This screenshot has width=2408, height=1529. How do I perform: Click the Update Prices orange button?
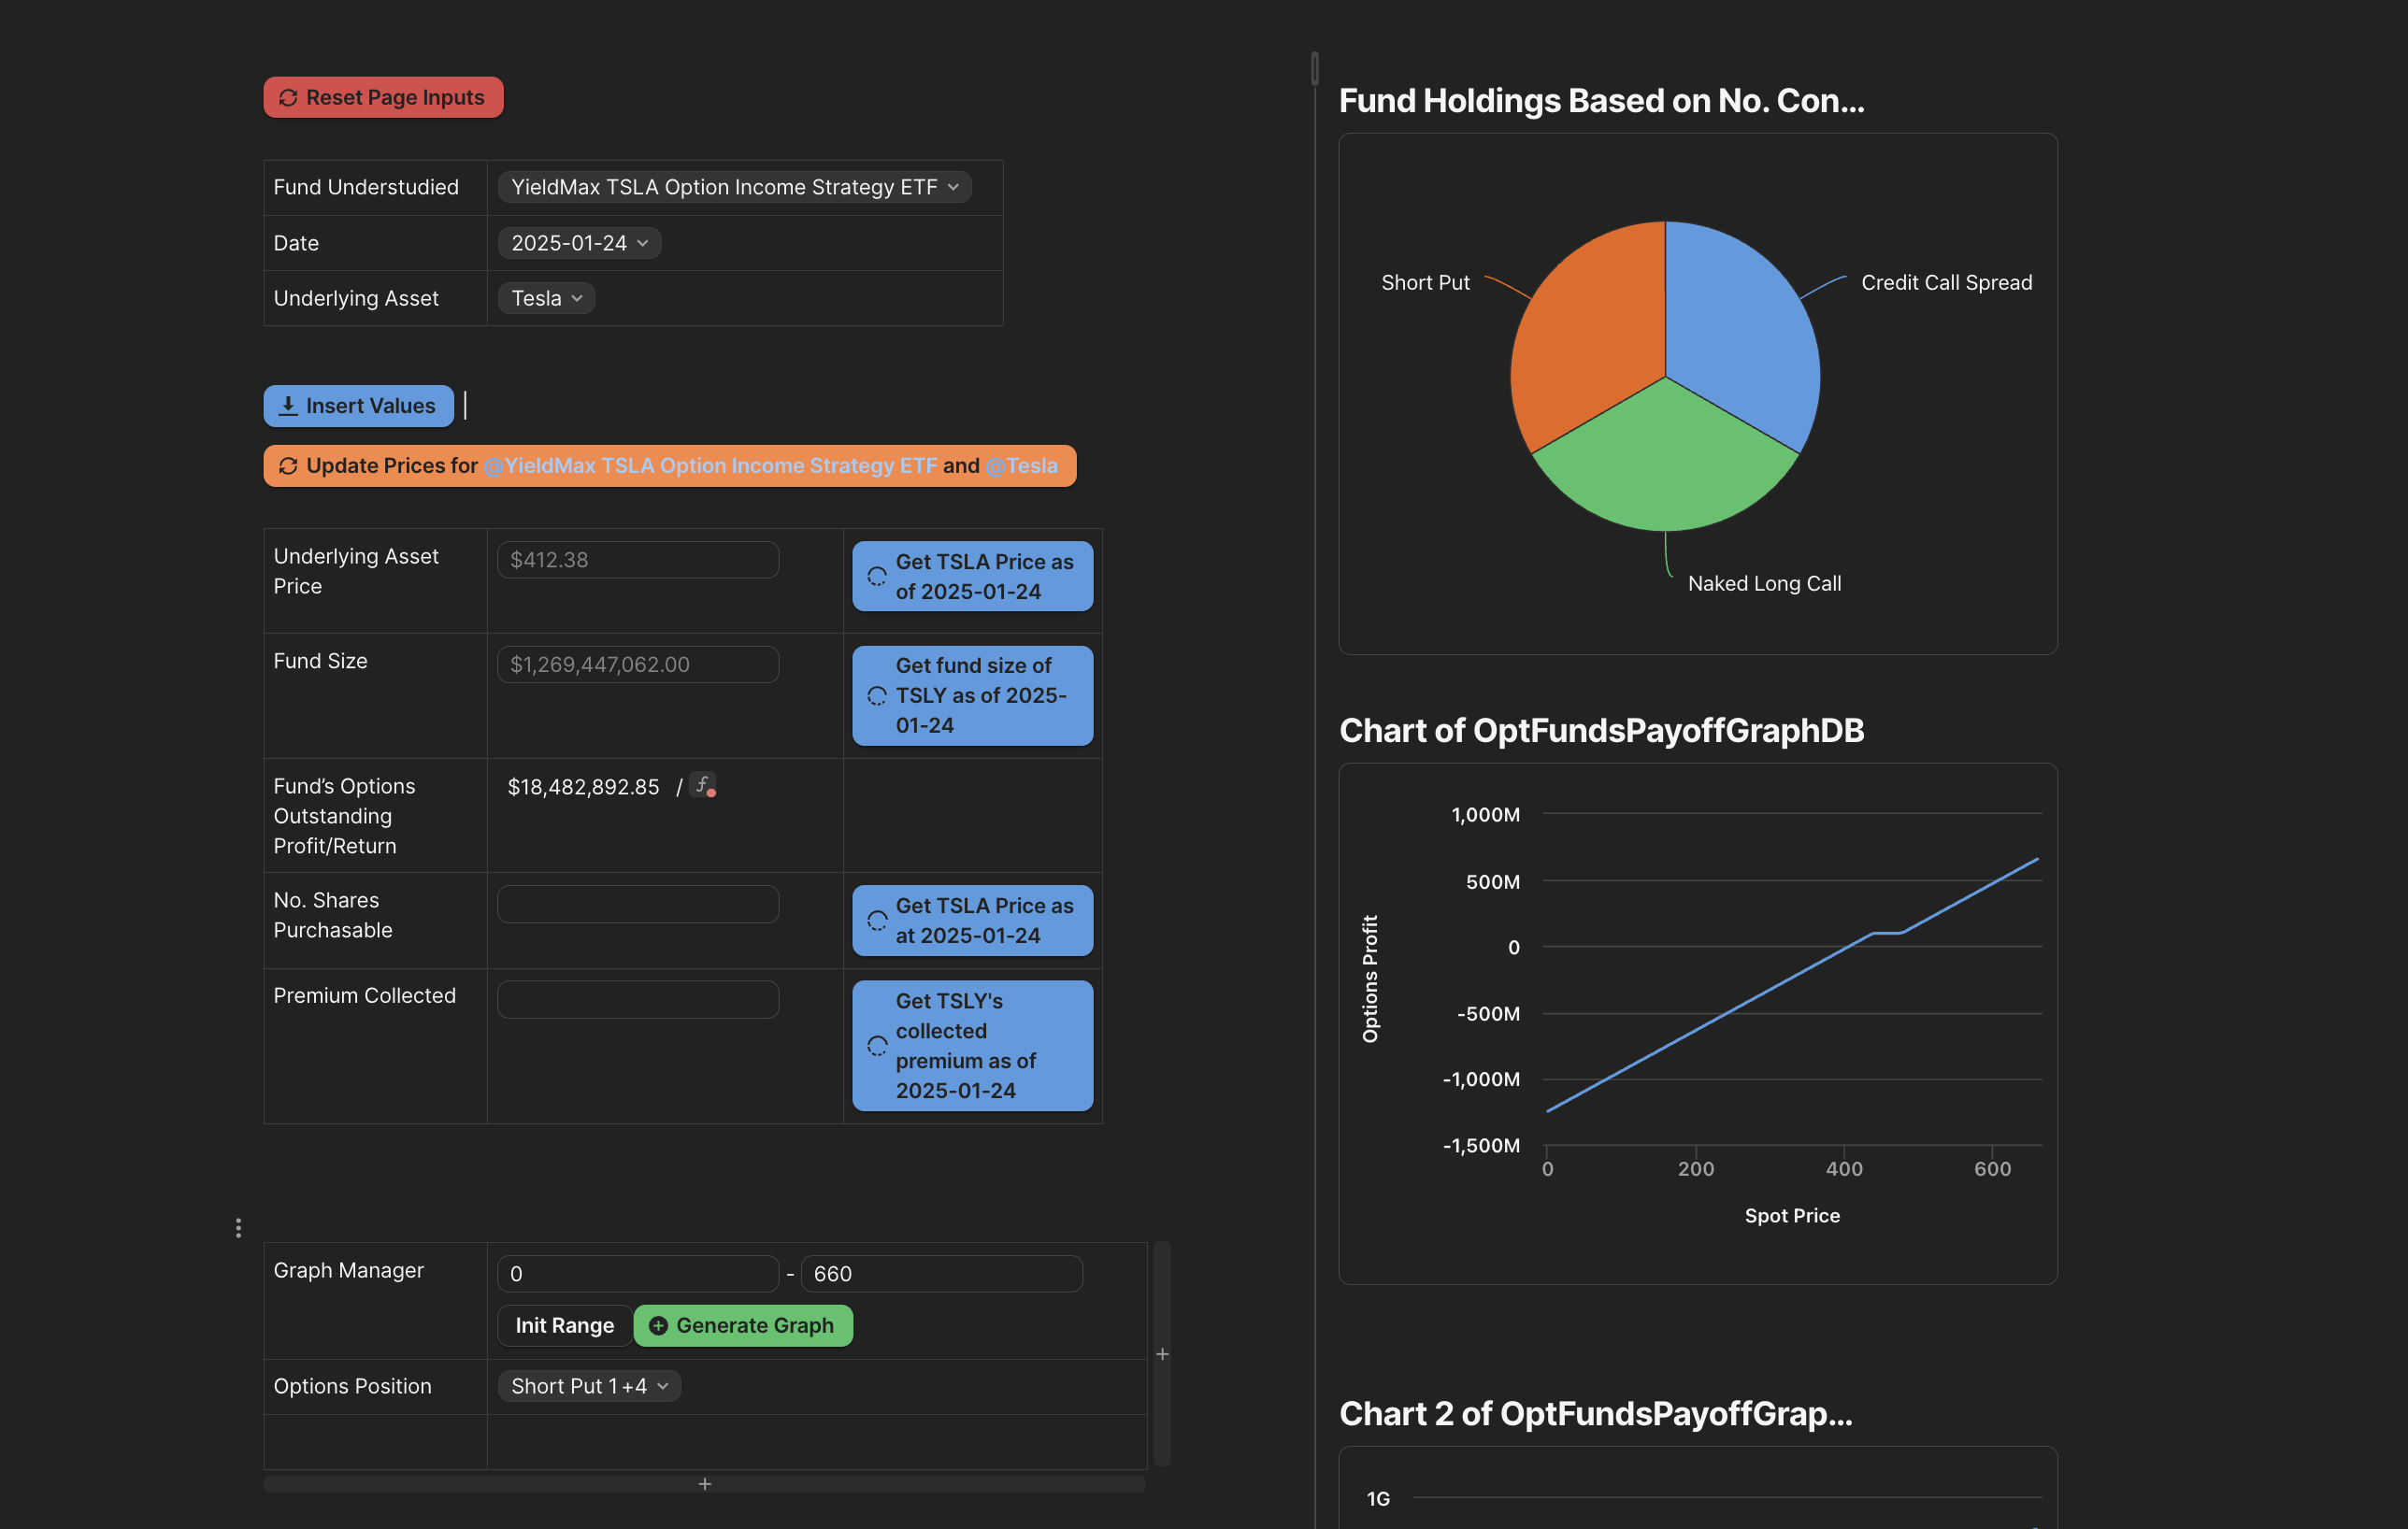(669, 466)
